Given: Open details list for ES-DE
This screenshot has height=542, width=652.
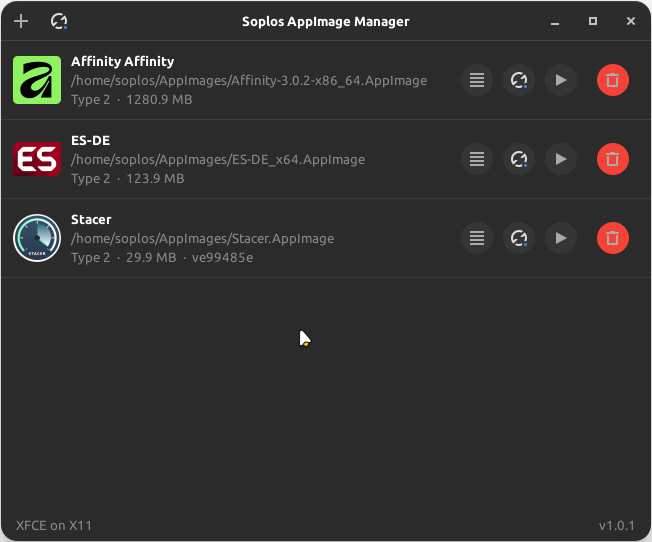Looking at the screenshot, I should (x=477, y=159).
